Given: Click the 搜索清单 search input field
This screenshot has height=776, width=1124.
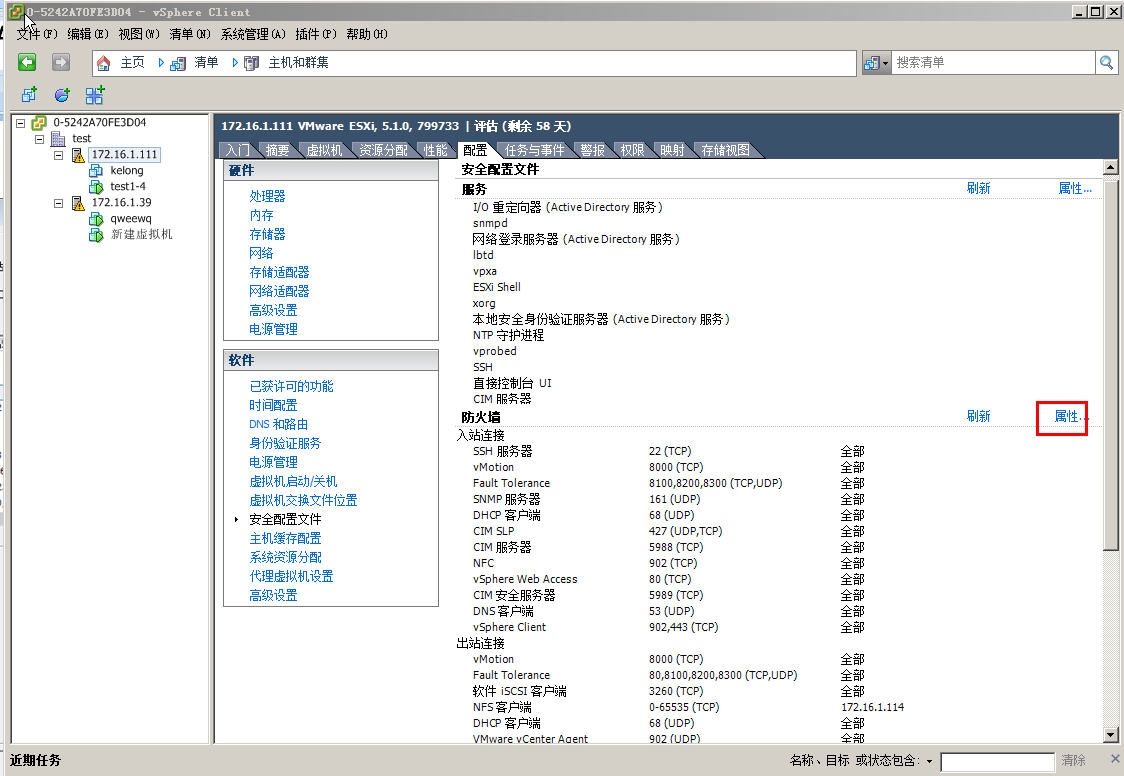Looking at the screenshot, I should click(994, 63).
